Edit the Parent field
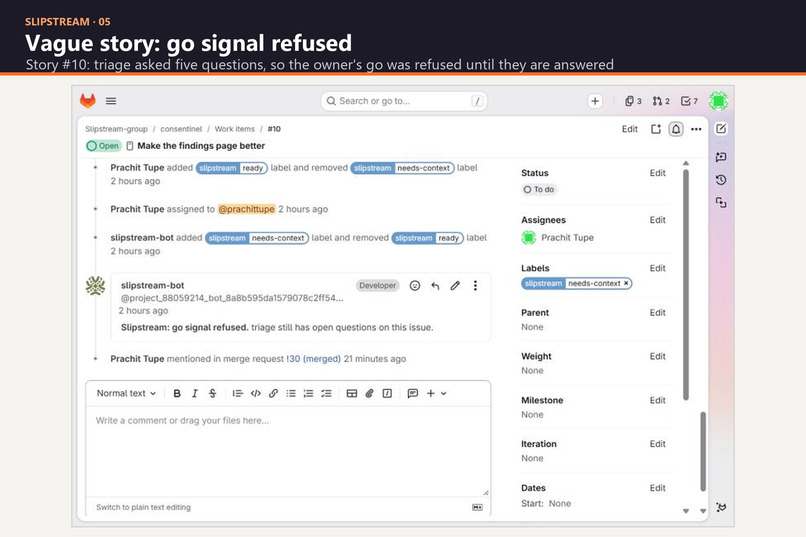806x537 pixels. click(x=657, y=312)
